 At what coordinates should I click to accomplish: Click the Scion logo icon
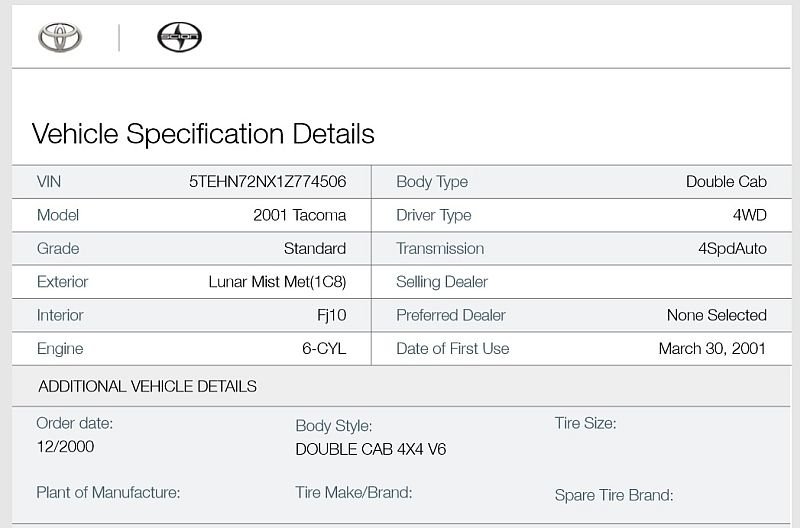click(x=180, y=37)
